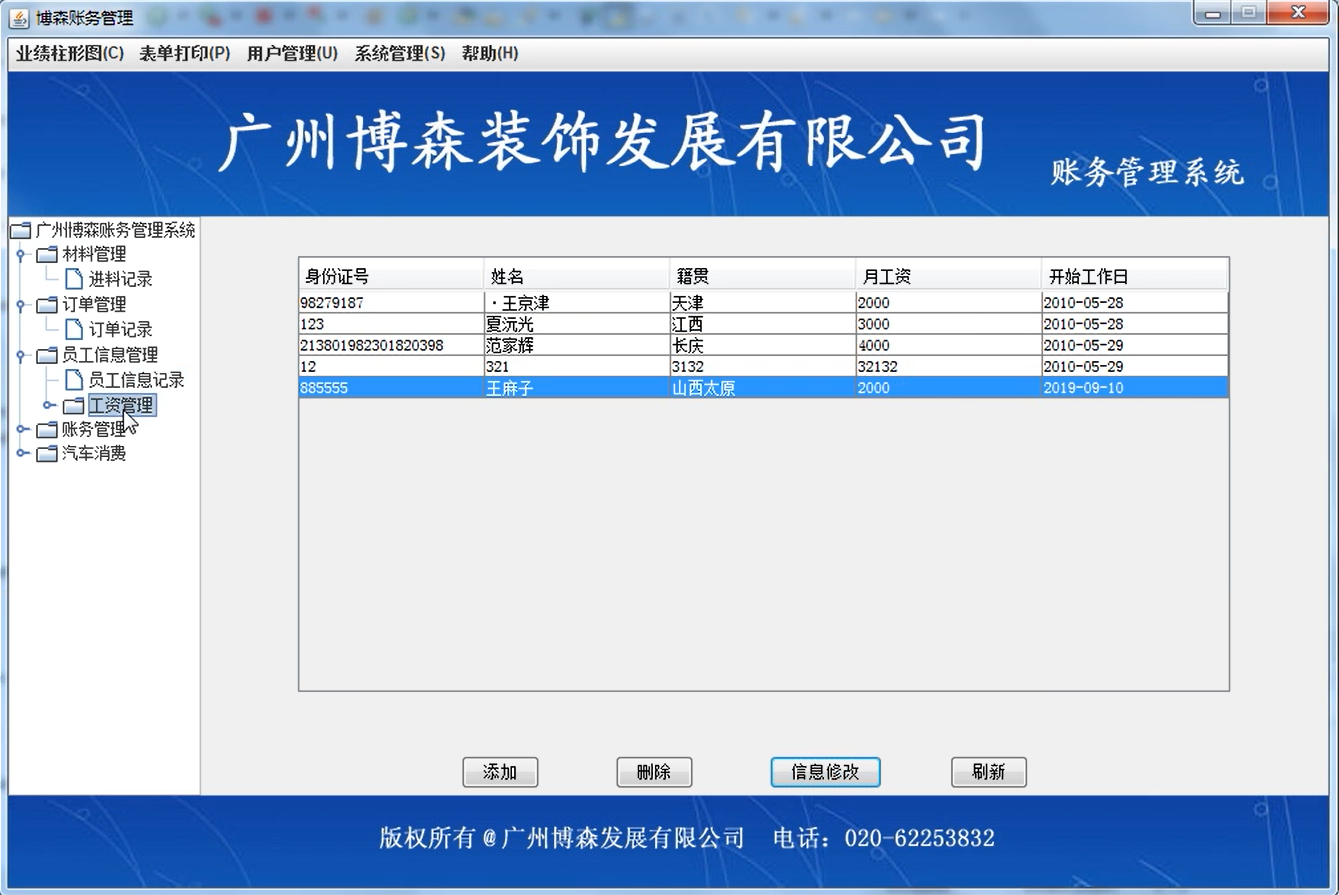This screenshot has height=895, width=1339.
Task: Select the ID cell 213801982301820398
Action: 391,345
